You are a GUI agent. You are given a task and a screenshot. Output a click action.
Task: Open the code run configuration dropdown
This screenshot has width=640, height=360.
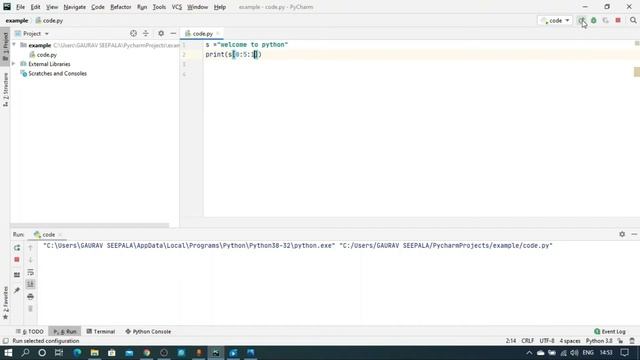[555, 20]
